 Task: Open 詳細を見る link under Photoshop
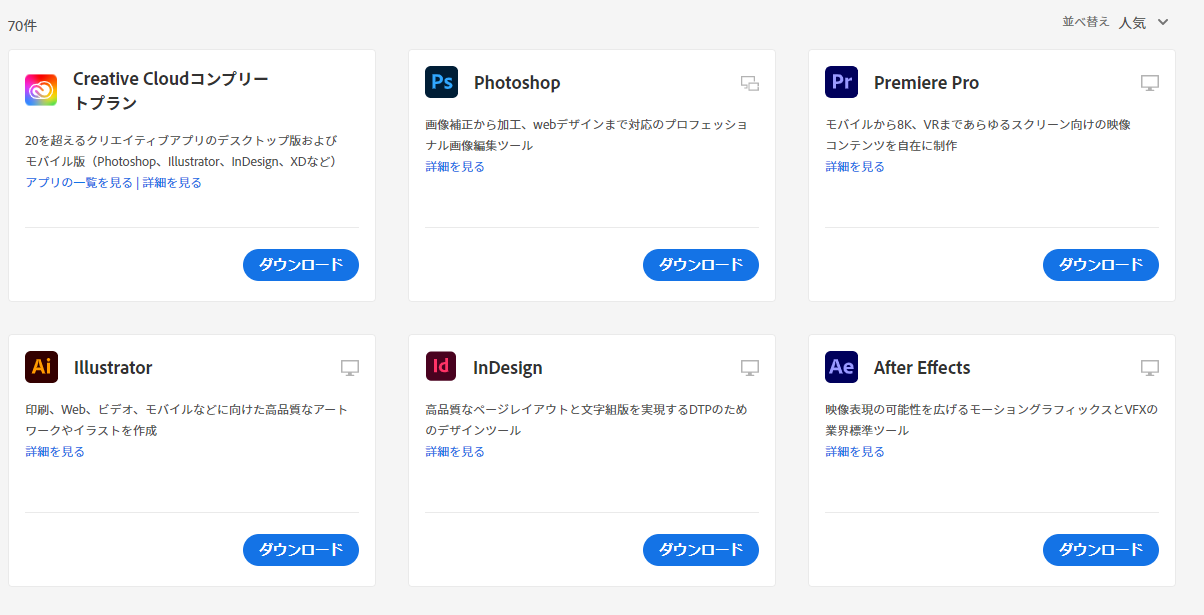tap(455, 167)
